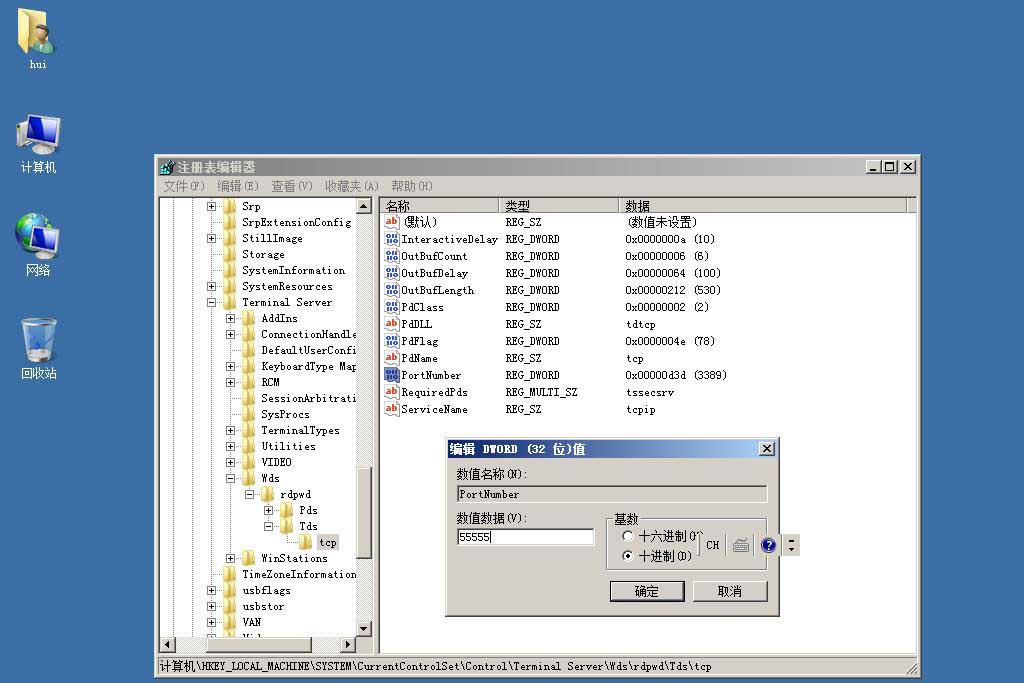Open the hui user folder desktop icon
1024x683 pixels.
[37, 33]
